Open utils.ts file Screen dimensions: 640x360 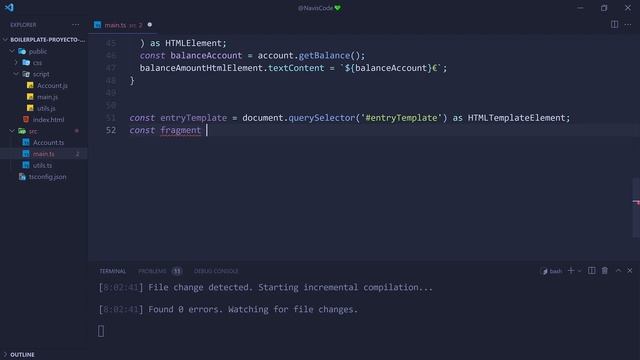(x=42, y=165)
